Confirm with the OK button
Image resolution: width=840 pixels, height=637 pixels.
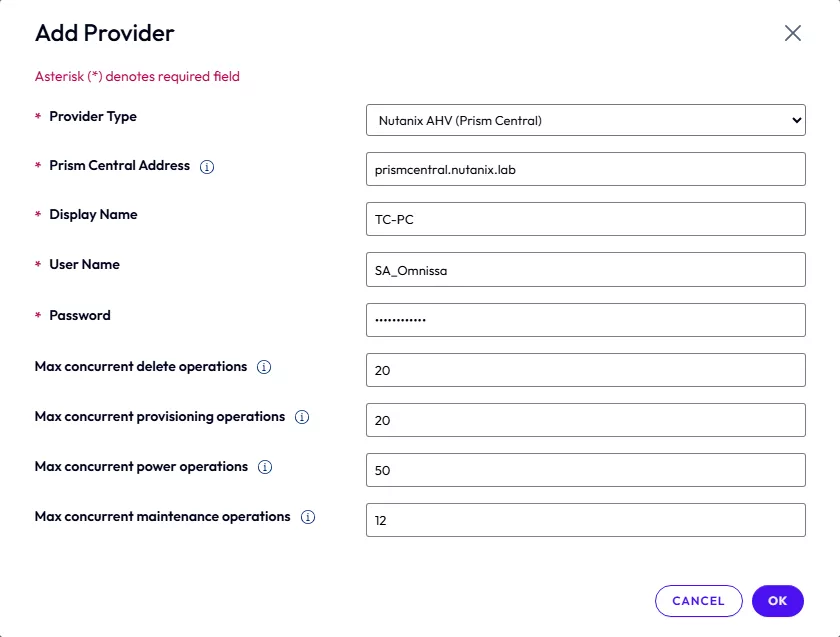click(x=777, y=601)
